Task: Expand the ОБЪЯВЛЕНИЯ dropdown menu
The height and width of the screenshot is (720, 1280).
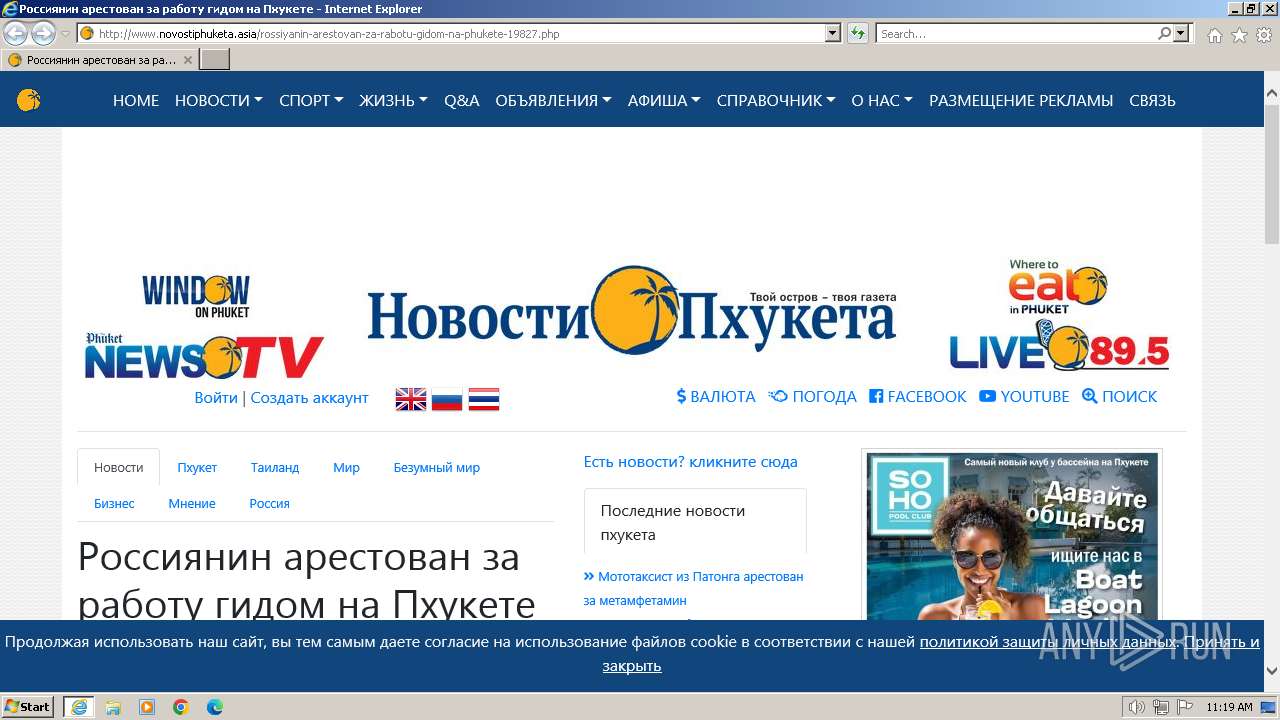Action: click(x=553, y=100)
